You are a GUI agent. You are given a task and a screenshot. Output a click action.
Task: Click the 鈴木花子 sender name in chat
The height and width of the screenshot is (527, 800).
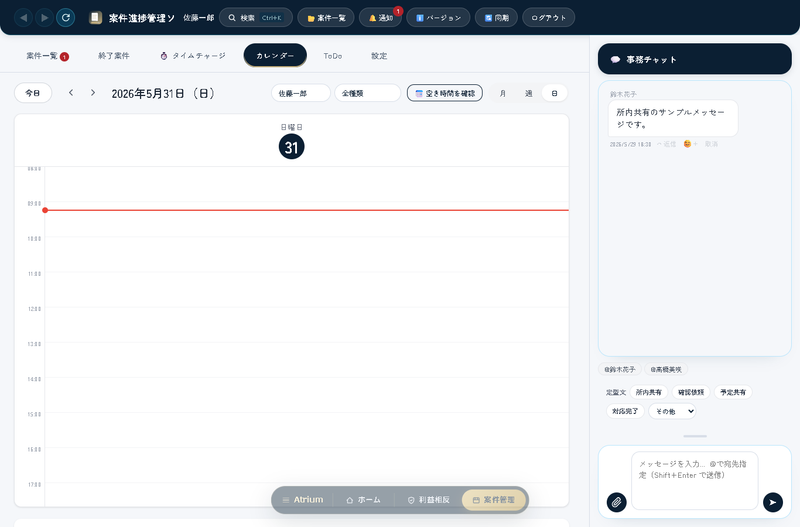point(623,94)
